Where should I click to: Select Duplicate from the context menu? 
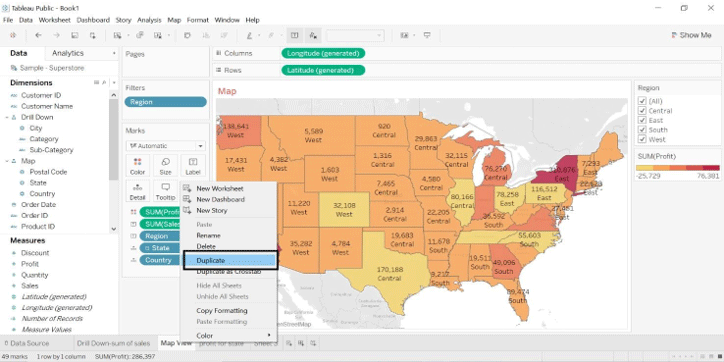(230, 260)
